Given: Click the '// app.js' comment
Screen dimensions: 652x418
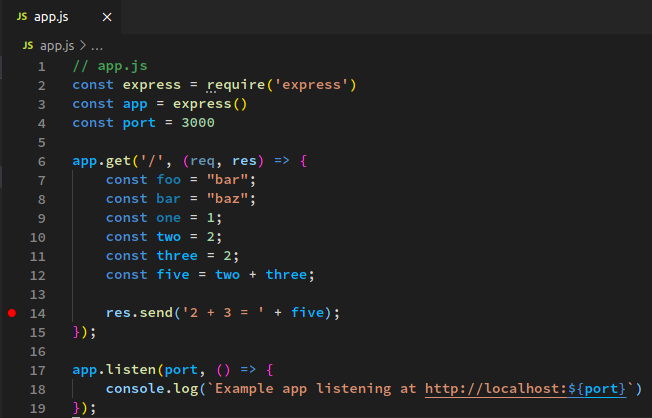Looking at the screenshot, I should point(110,66).
